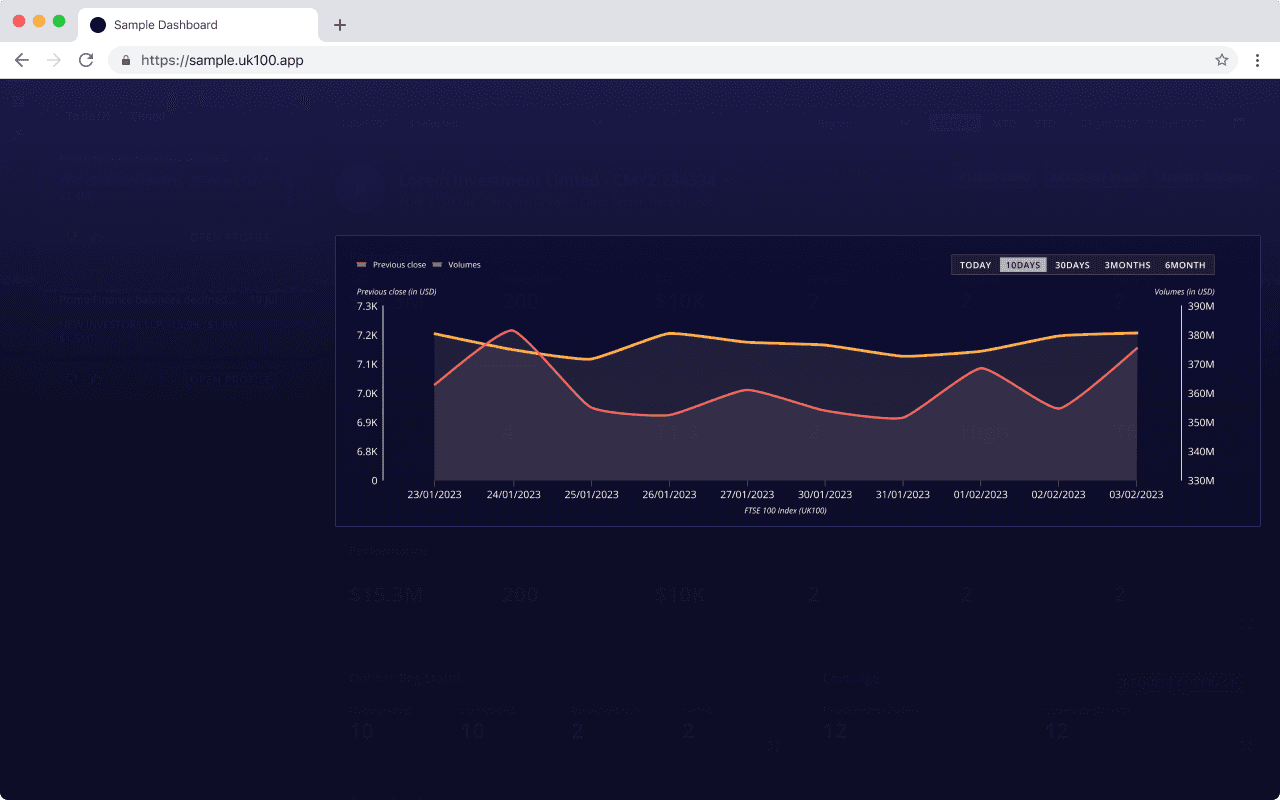The image size is (1280, 800).
Task: Open the browser three-dot menu
Action: pos(1258,60)
